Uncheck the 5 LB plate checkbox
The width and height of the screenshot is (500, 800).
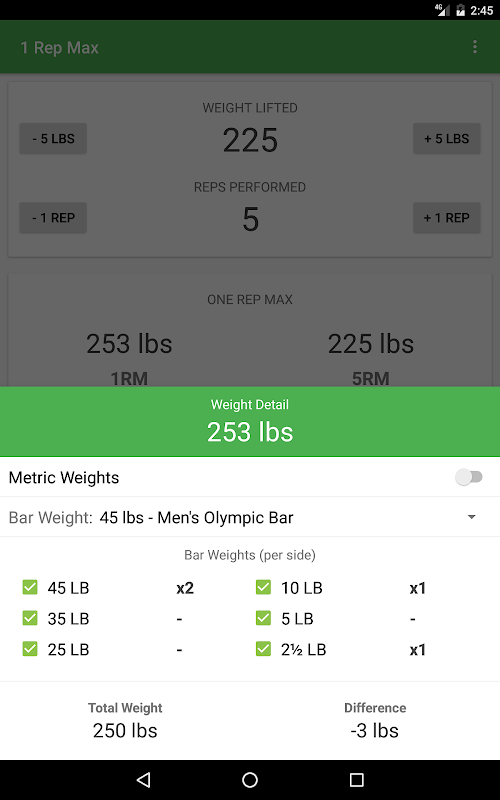(263, 618)
